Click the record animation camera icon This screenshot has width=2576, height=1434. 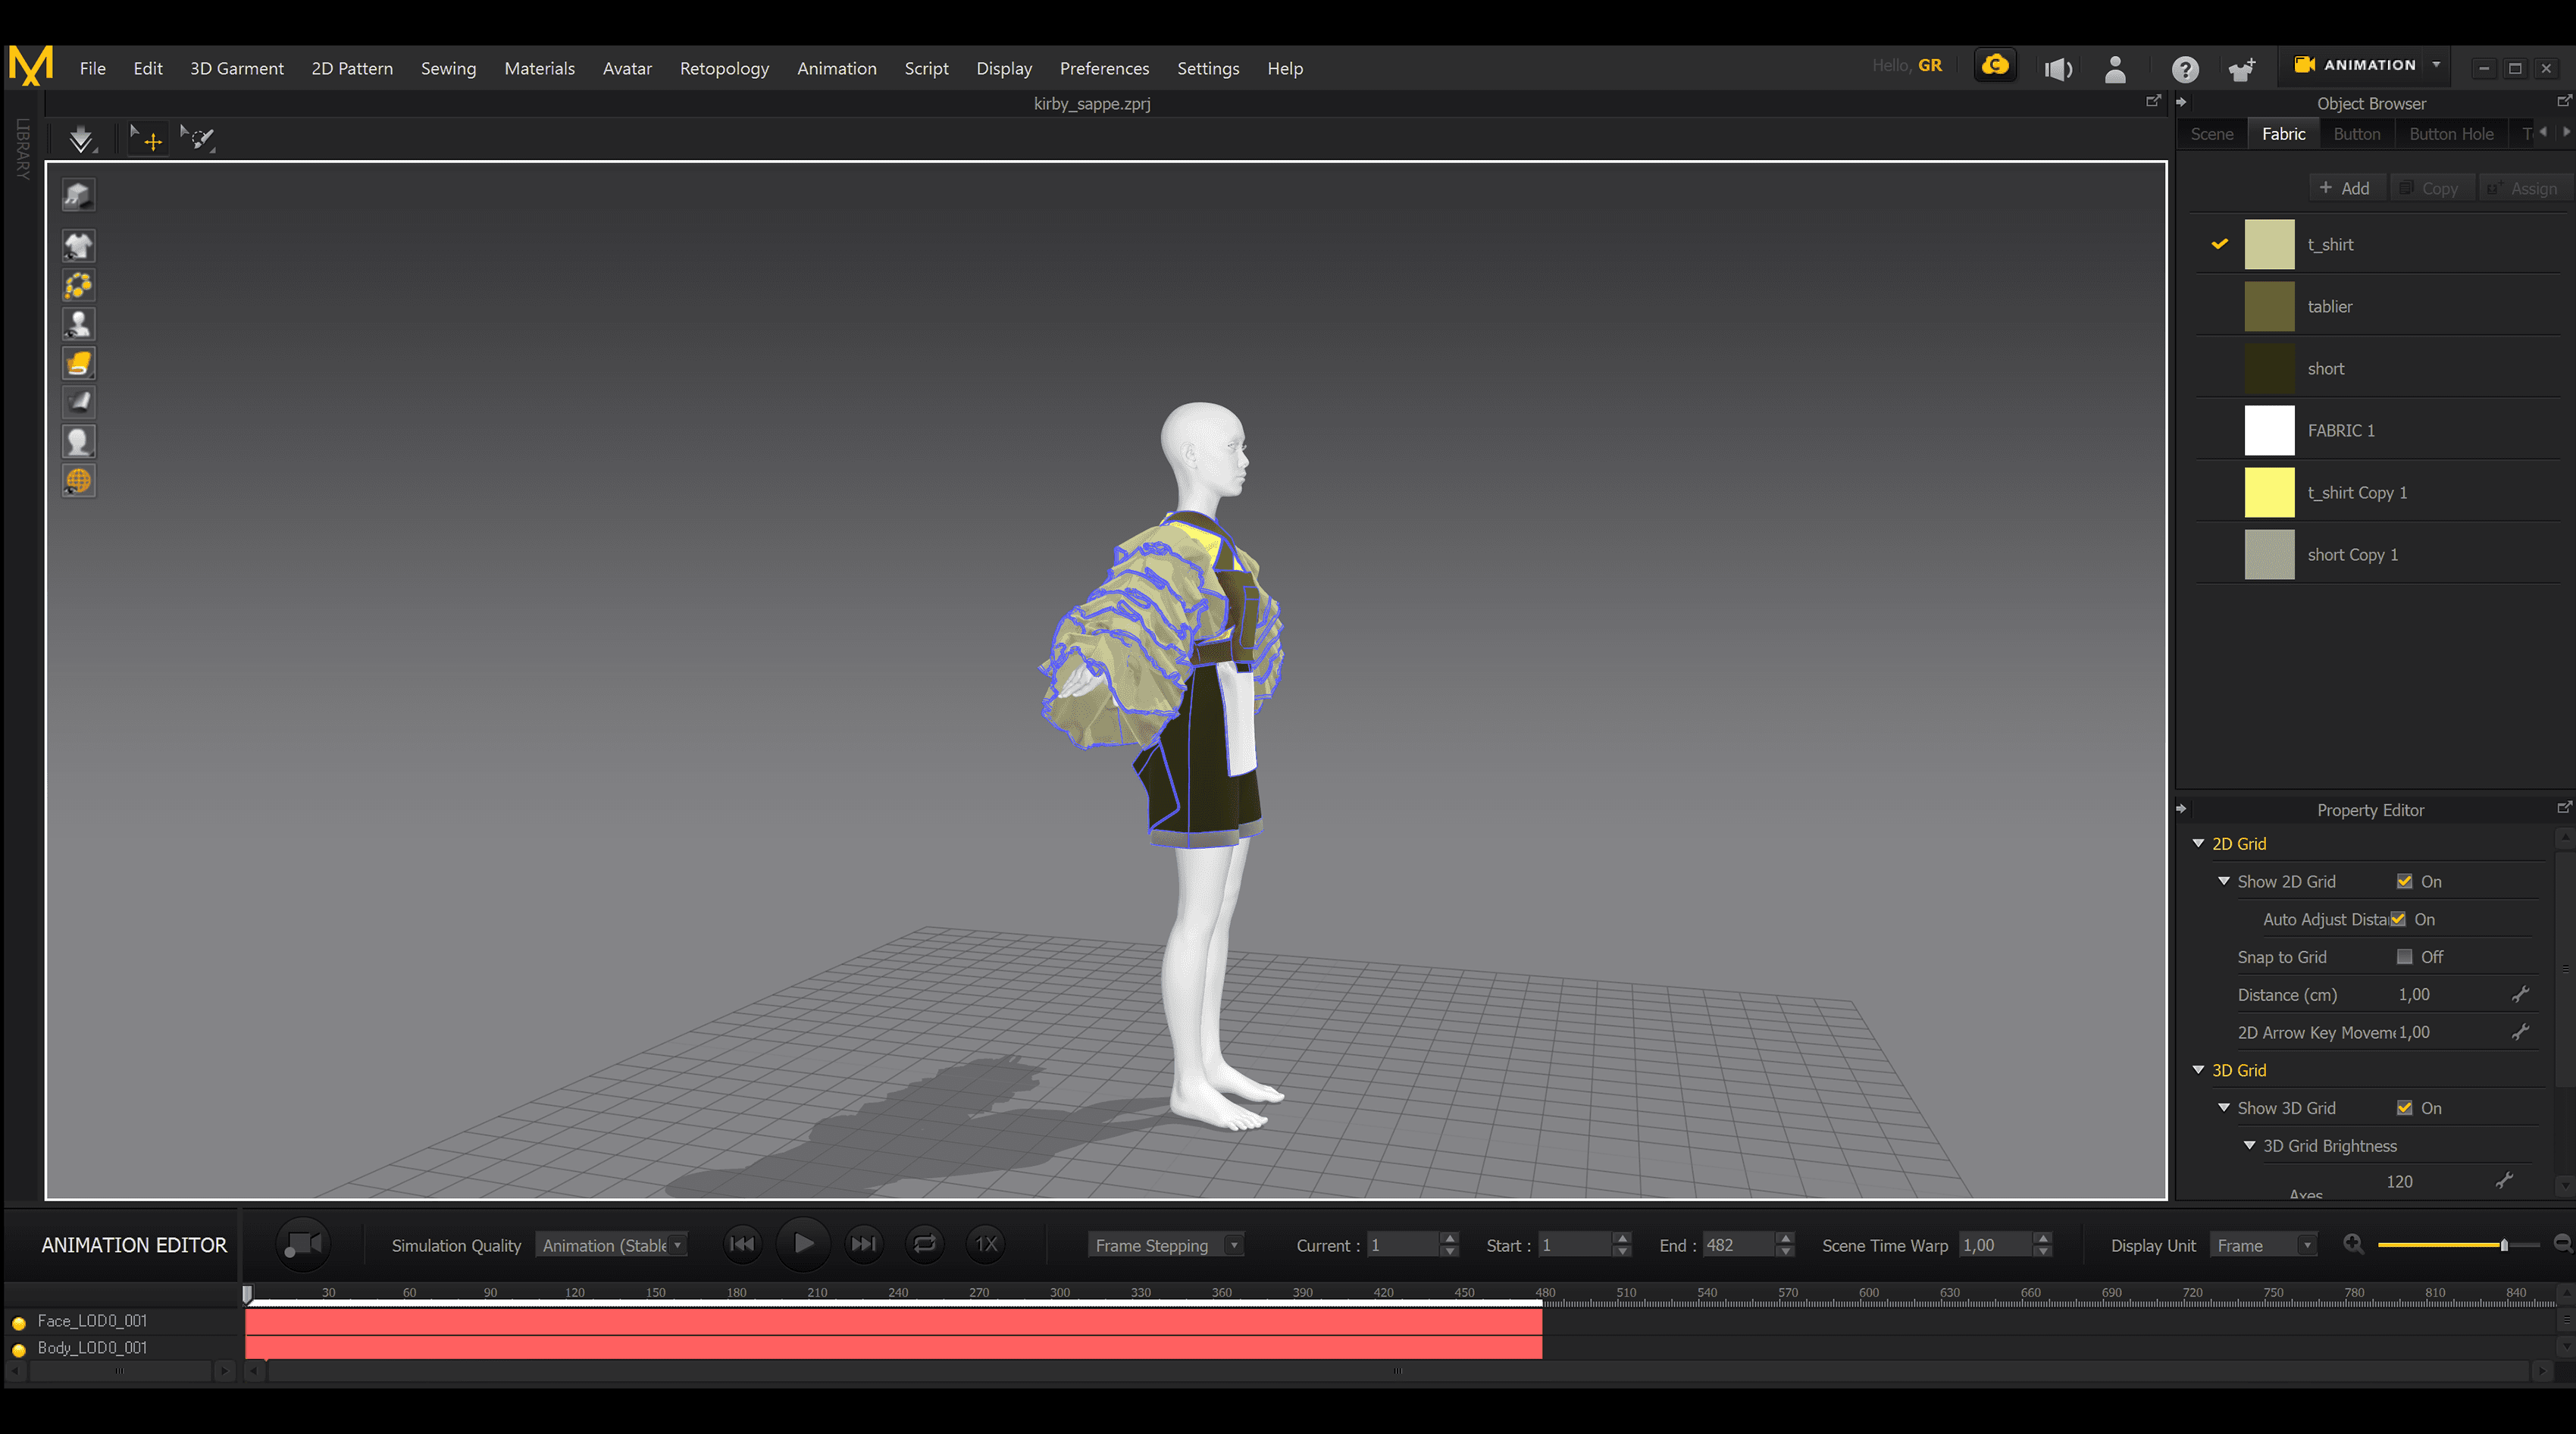click(302, 1244)
